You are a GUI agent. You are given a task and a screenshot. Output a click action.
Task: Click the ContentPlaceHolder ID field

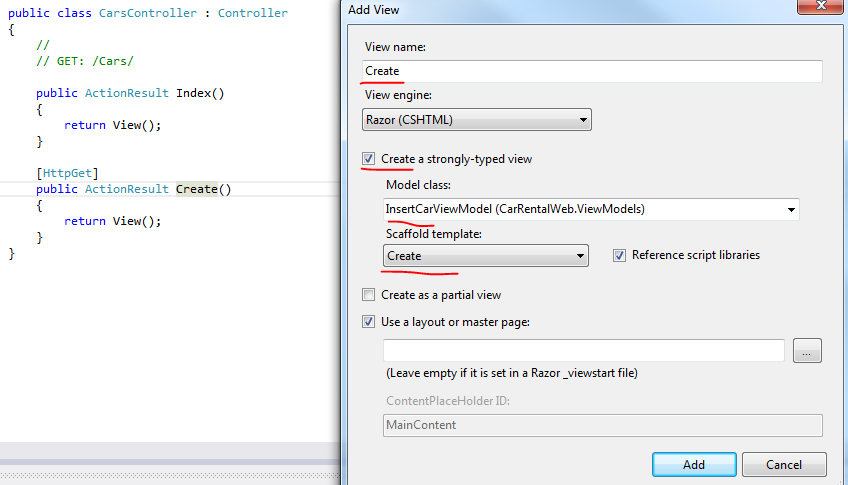(x=602, y=425)
